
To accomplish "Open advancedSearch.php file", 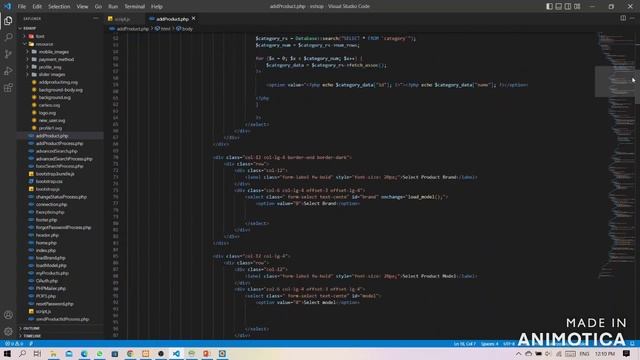I will click(x=57, y=151).
